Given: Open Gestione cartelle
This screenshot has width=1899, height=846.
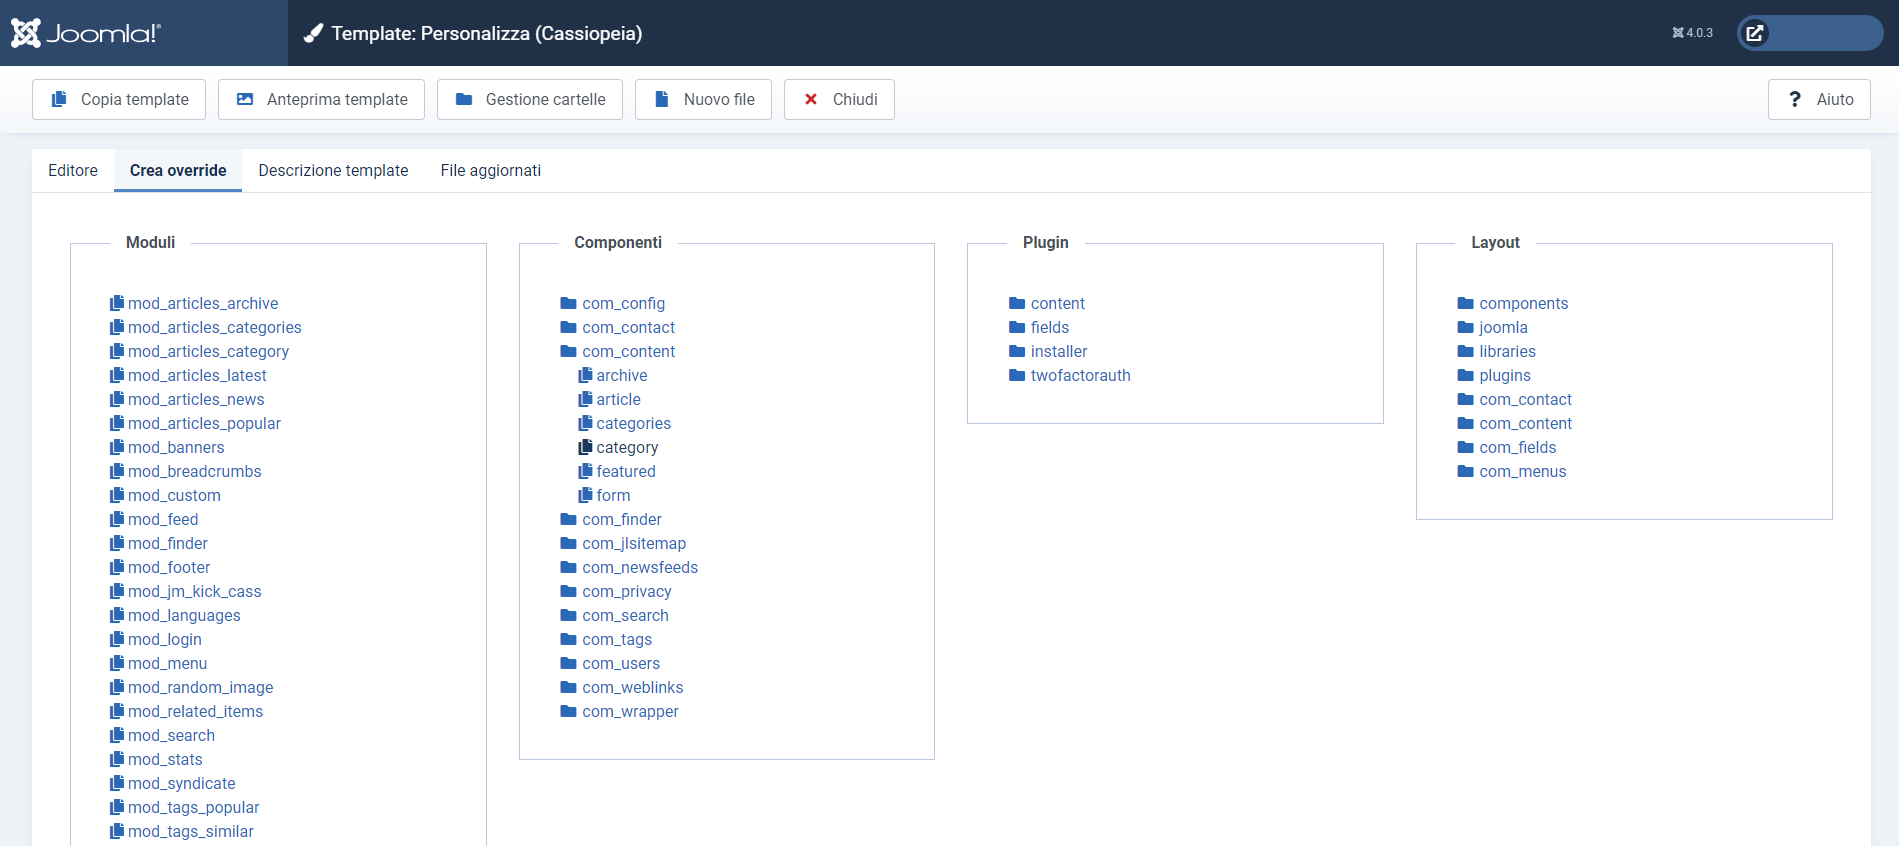Looking at the screenshot, I should 530,99.
